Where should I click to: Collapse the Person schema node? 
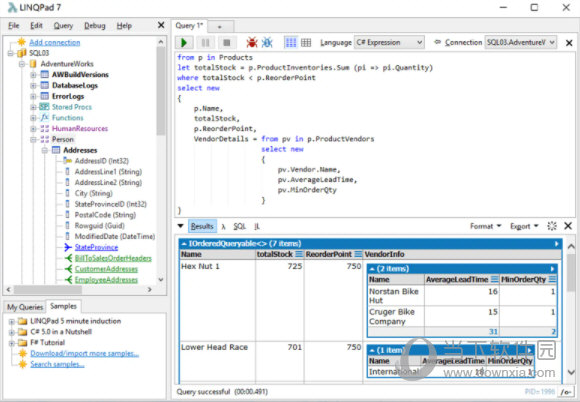(33, 139)
